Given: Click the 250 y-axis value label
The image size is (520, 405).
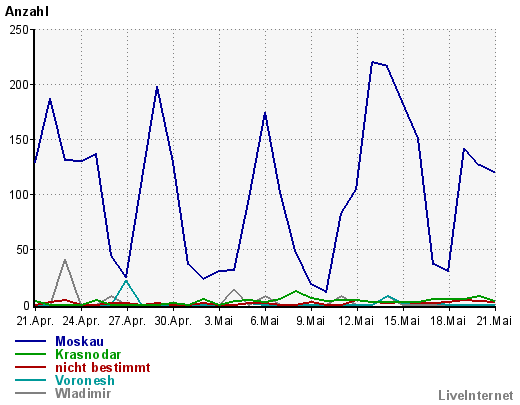Looking at the screenshot, I should [19, 30].
